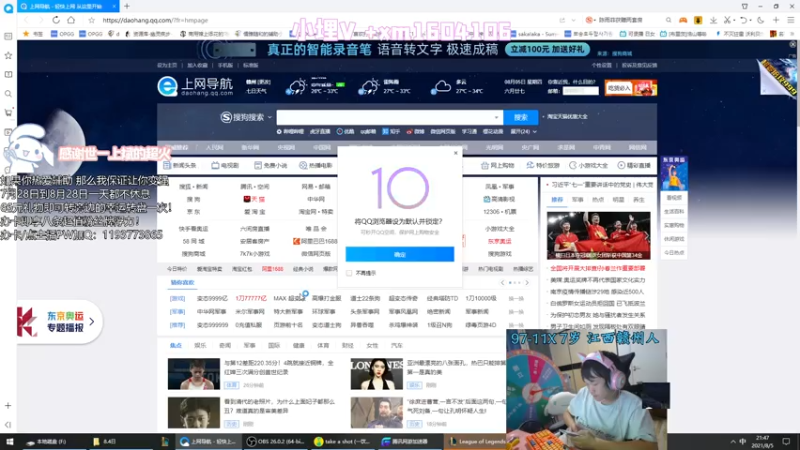Open the boxer news thumbnail
The height and width of the screenshot is (450, 800).
pyautogui.click(x=194, y=373)
